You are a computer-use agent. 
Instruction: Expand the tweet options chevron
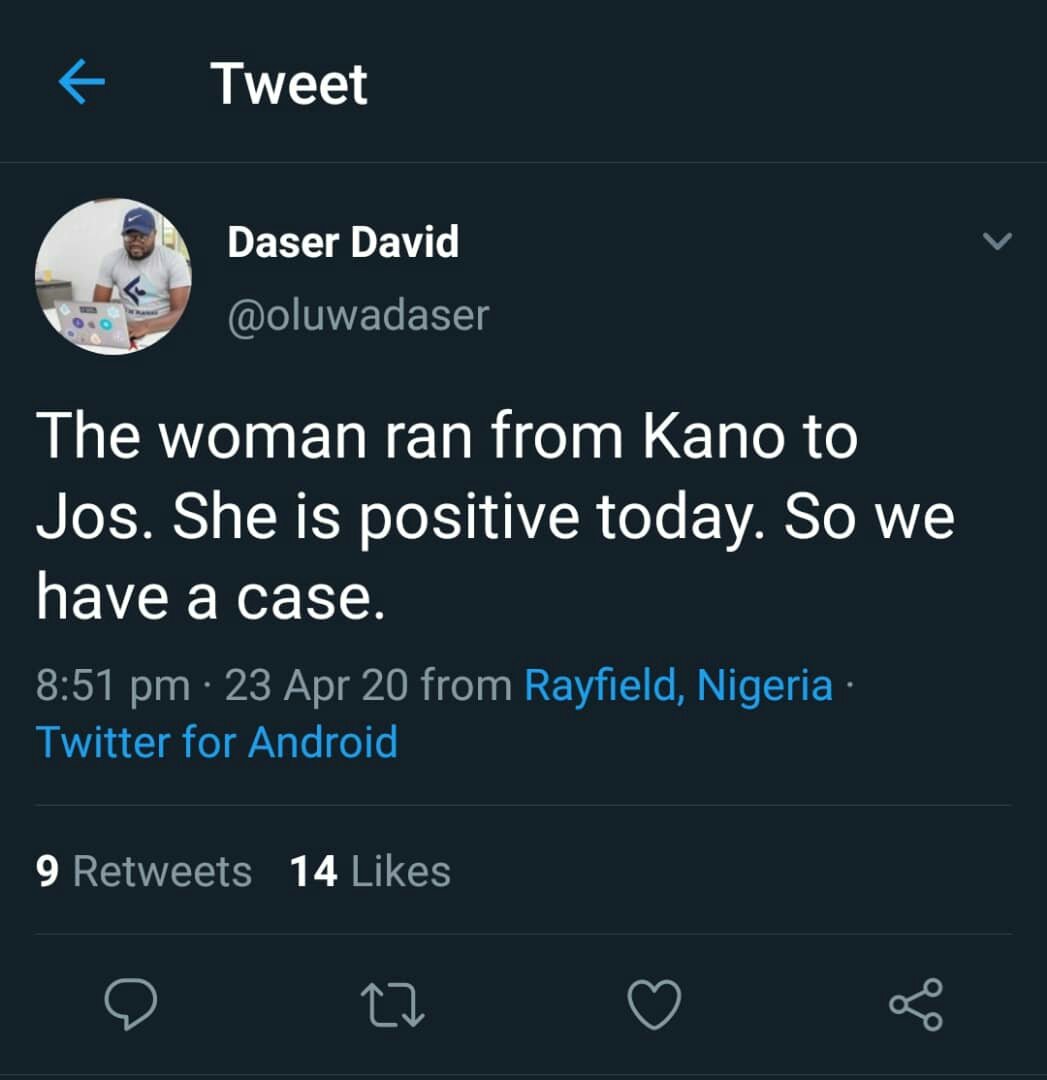997,242
